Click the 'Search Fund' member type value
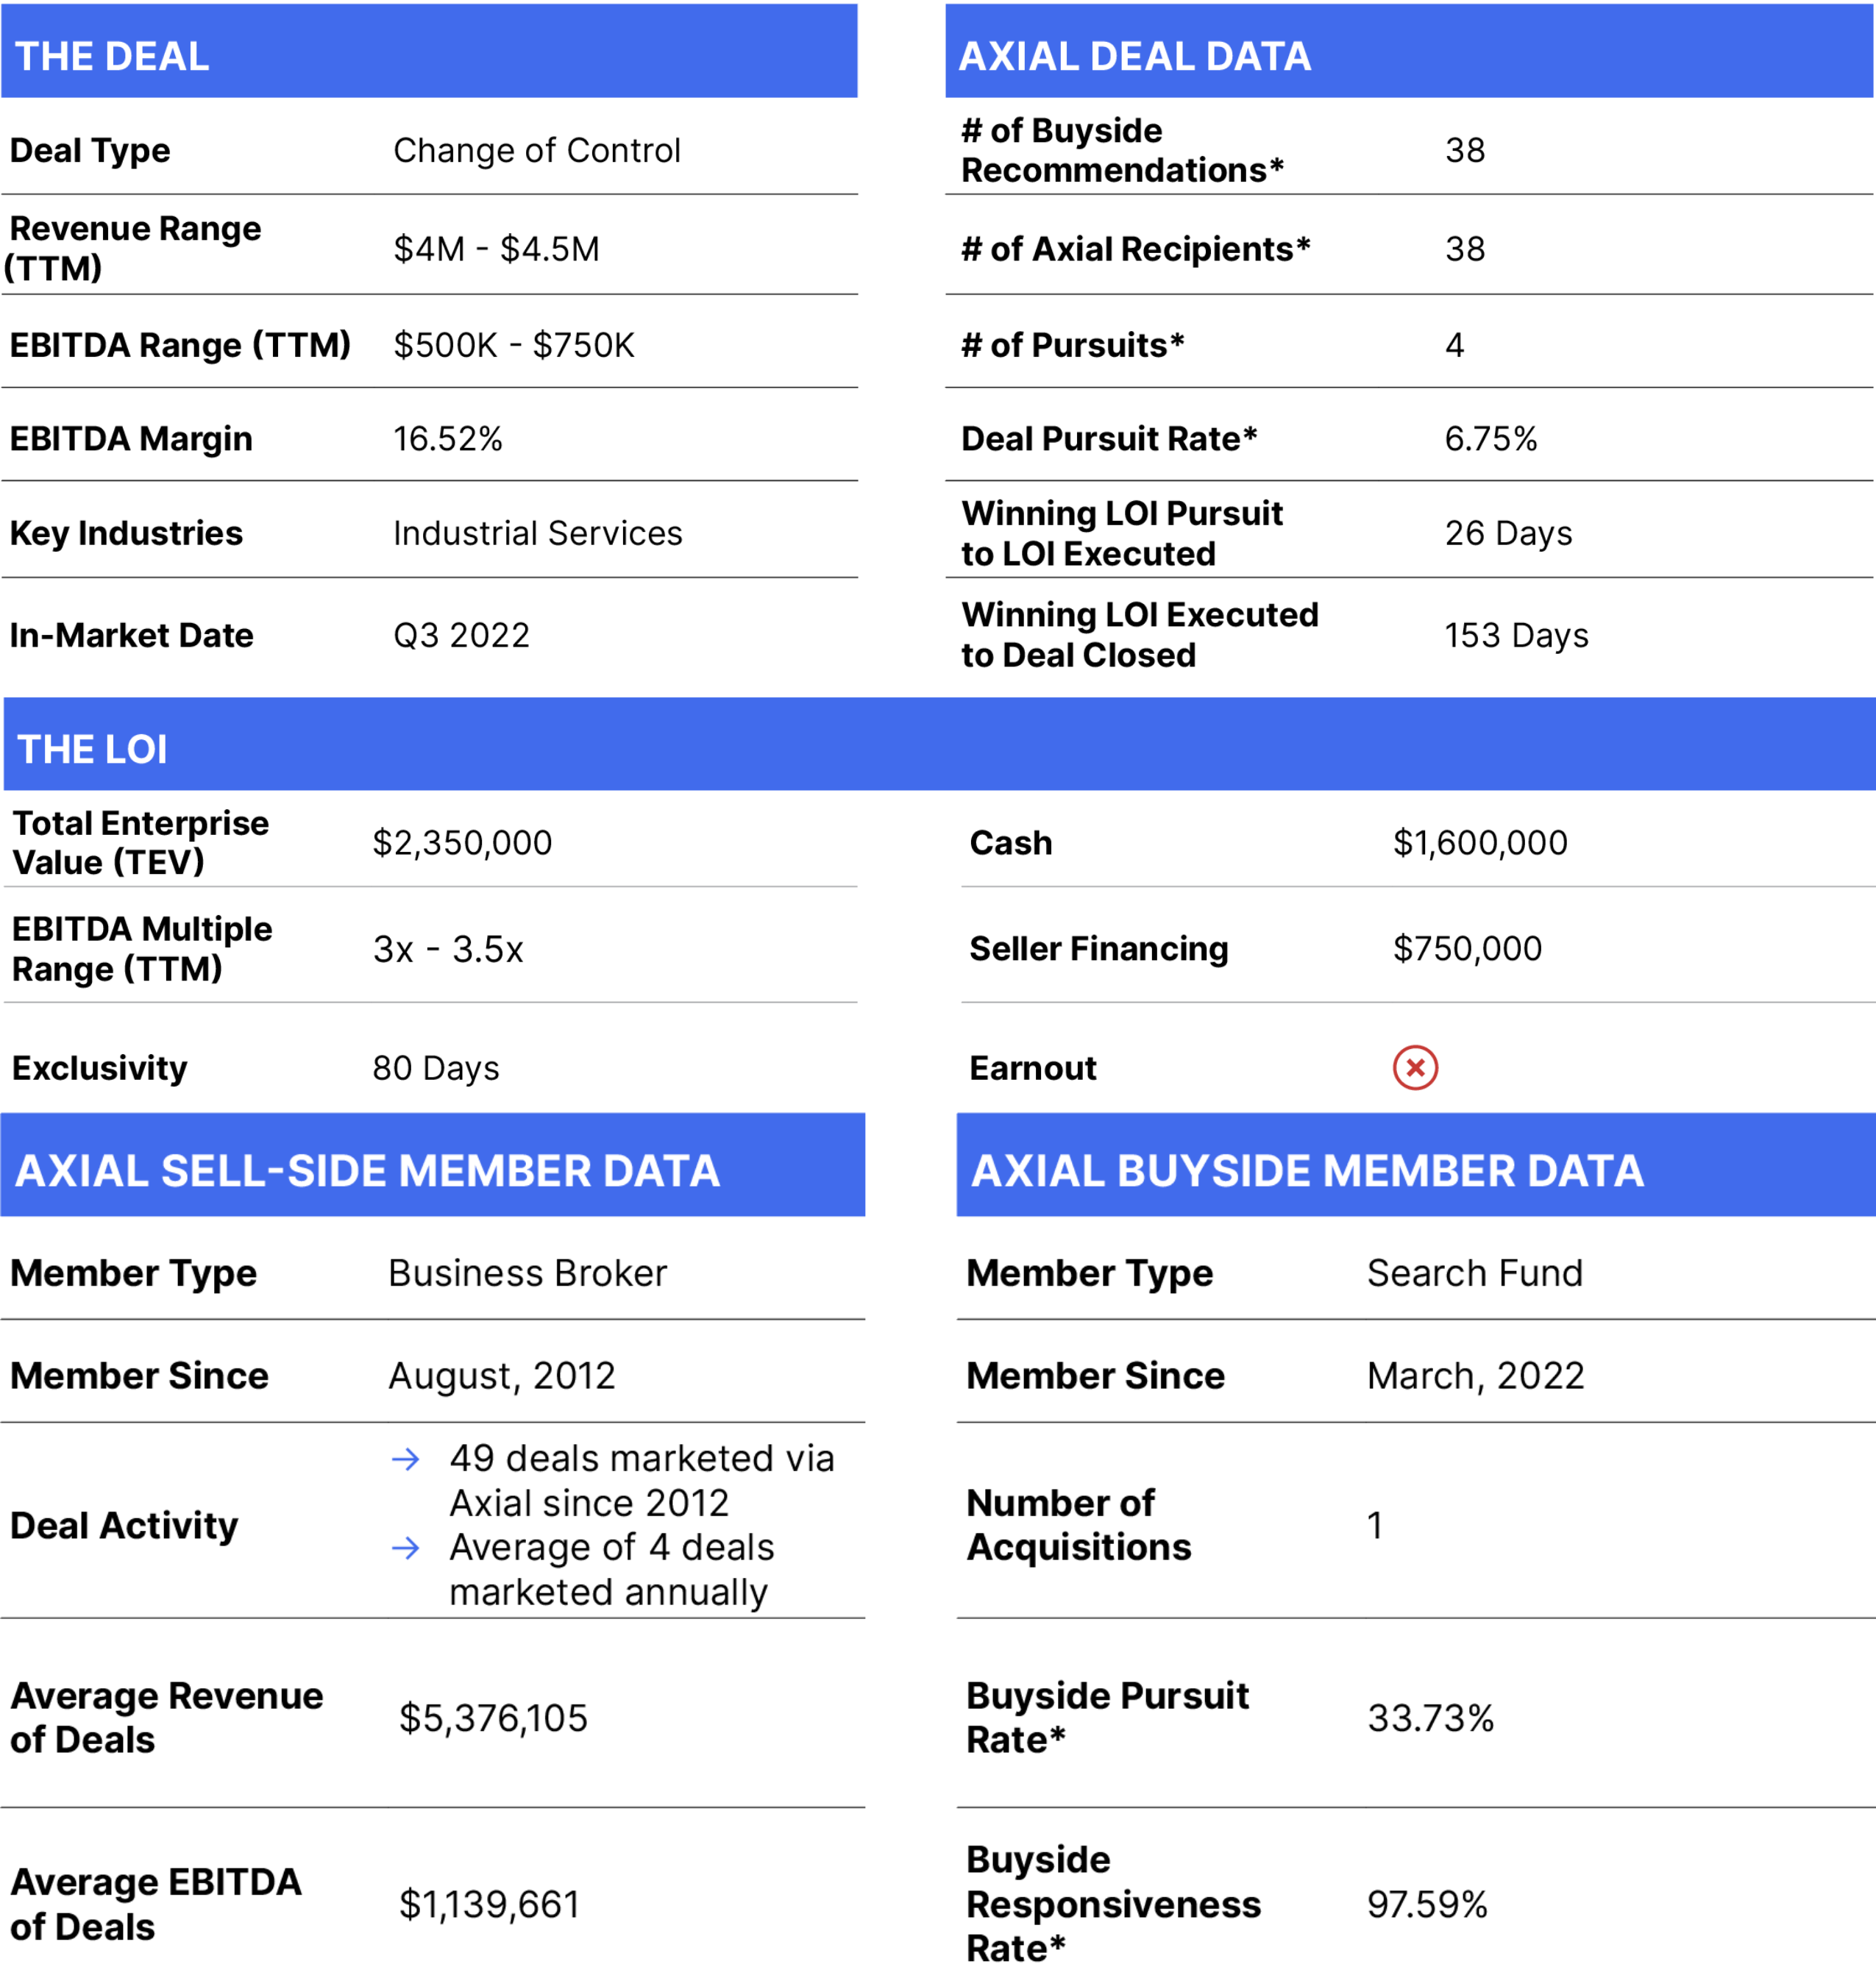This screenshot has width=1876, height=1981. 1475,1273
